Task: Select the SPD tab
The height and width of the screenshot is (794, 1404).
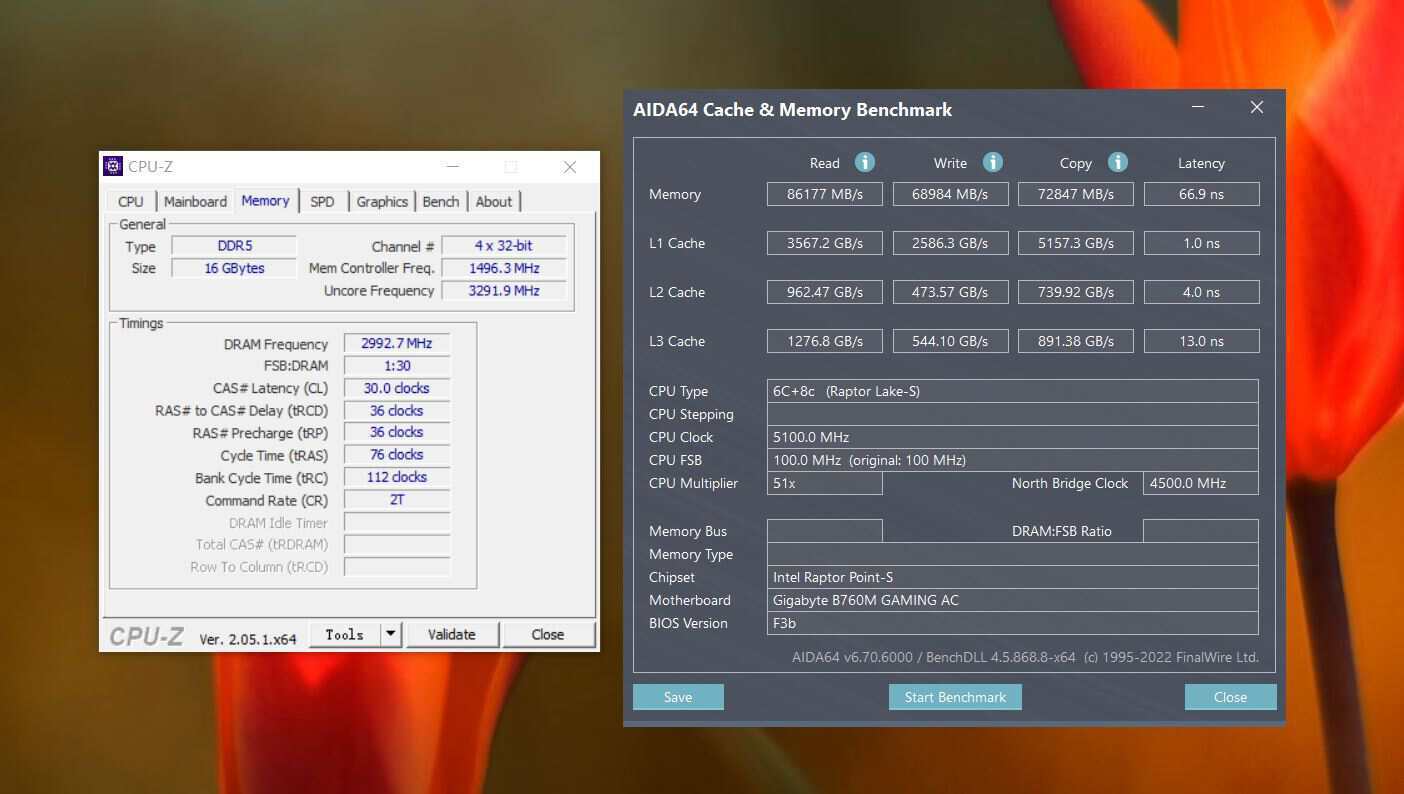Action: coord(322,201)
